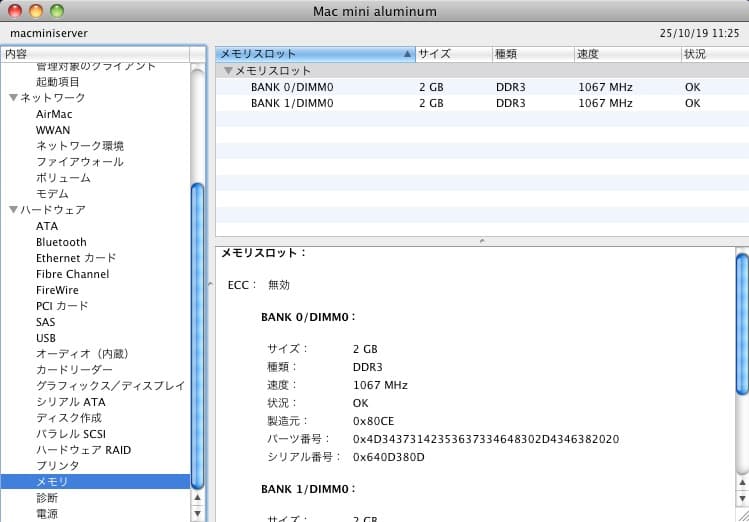Viewport: 749px width, 522px height.
Task: Sort by メモリスロット column header
Action: click(x=315, y=54)
